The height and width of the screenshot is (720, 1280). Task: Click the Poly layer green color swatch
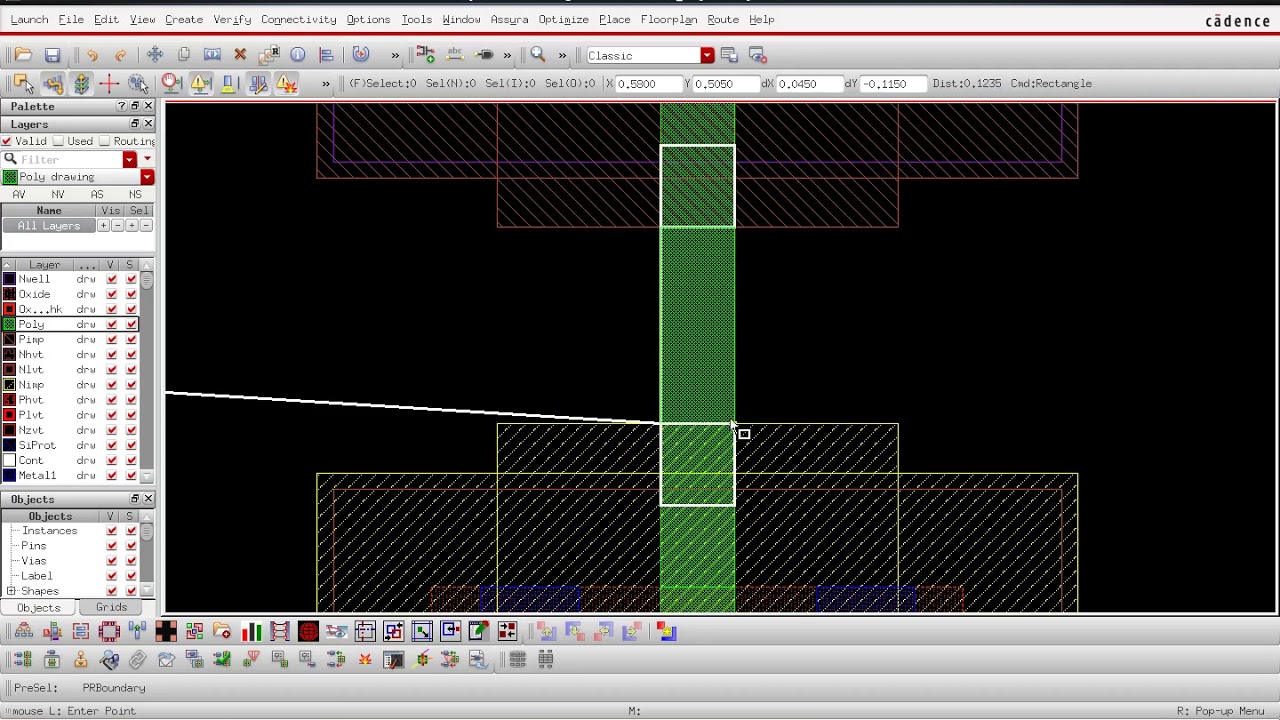pyautogui.click(x=9, y=324)
